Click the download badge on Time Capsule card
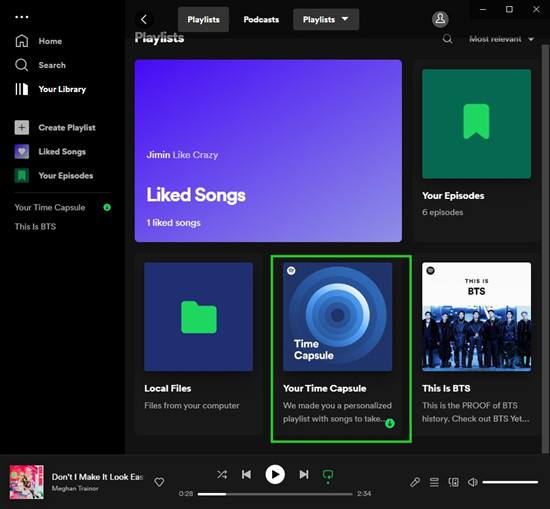Viewport: 550px width, 509px height. pyautogui.click(x=390, y=423)
